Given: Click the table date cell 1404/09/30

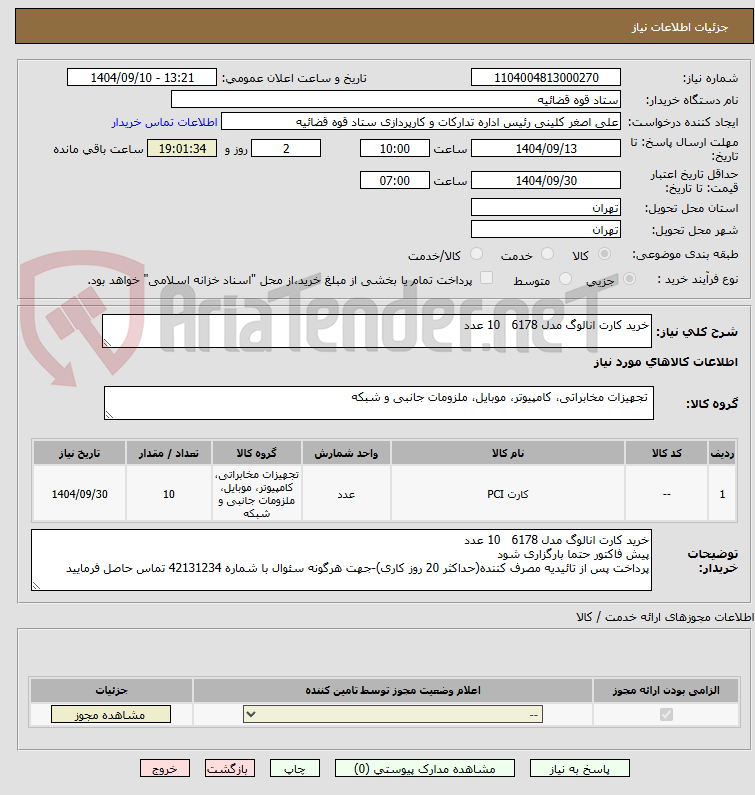Looking at the screenshot, I should [79, 493].
